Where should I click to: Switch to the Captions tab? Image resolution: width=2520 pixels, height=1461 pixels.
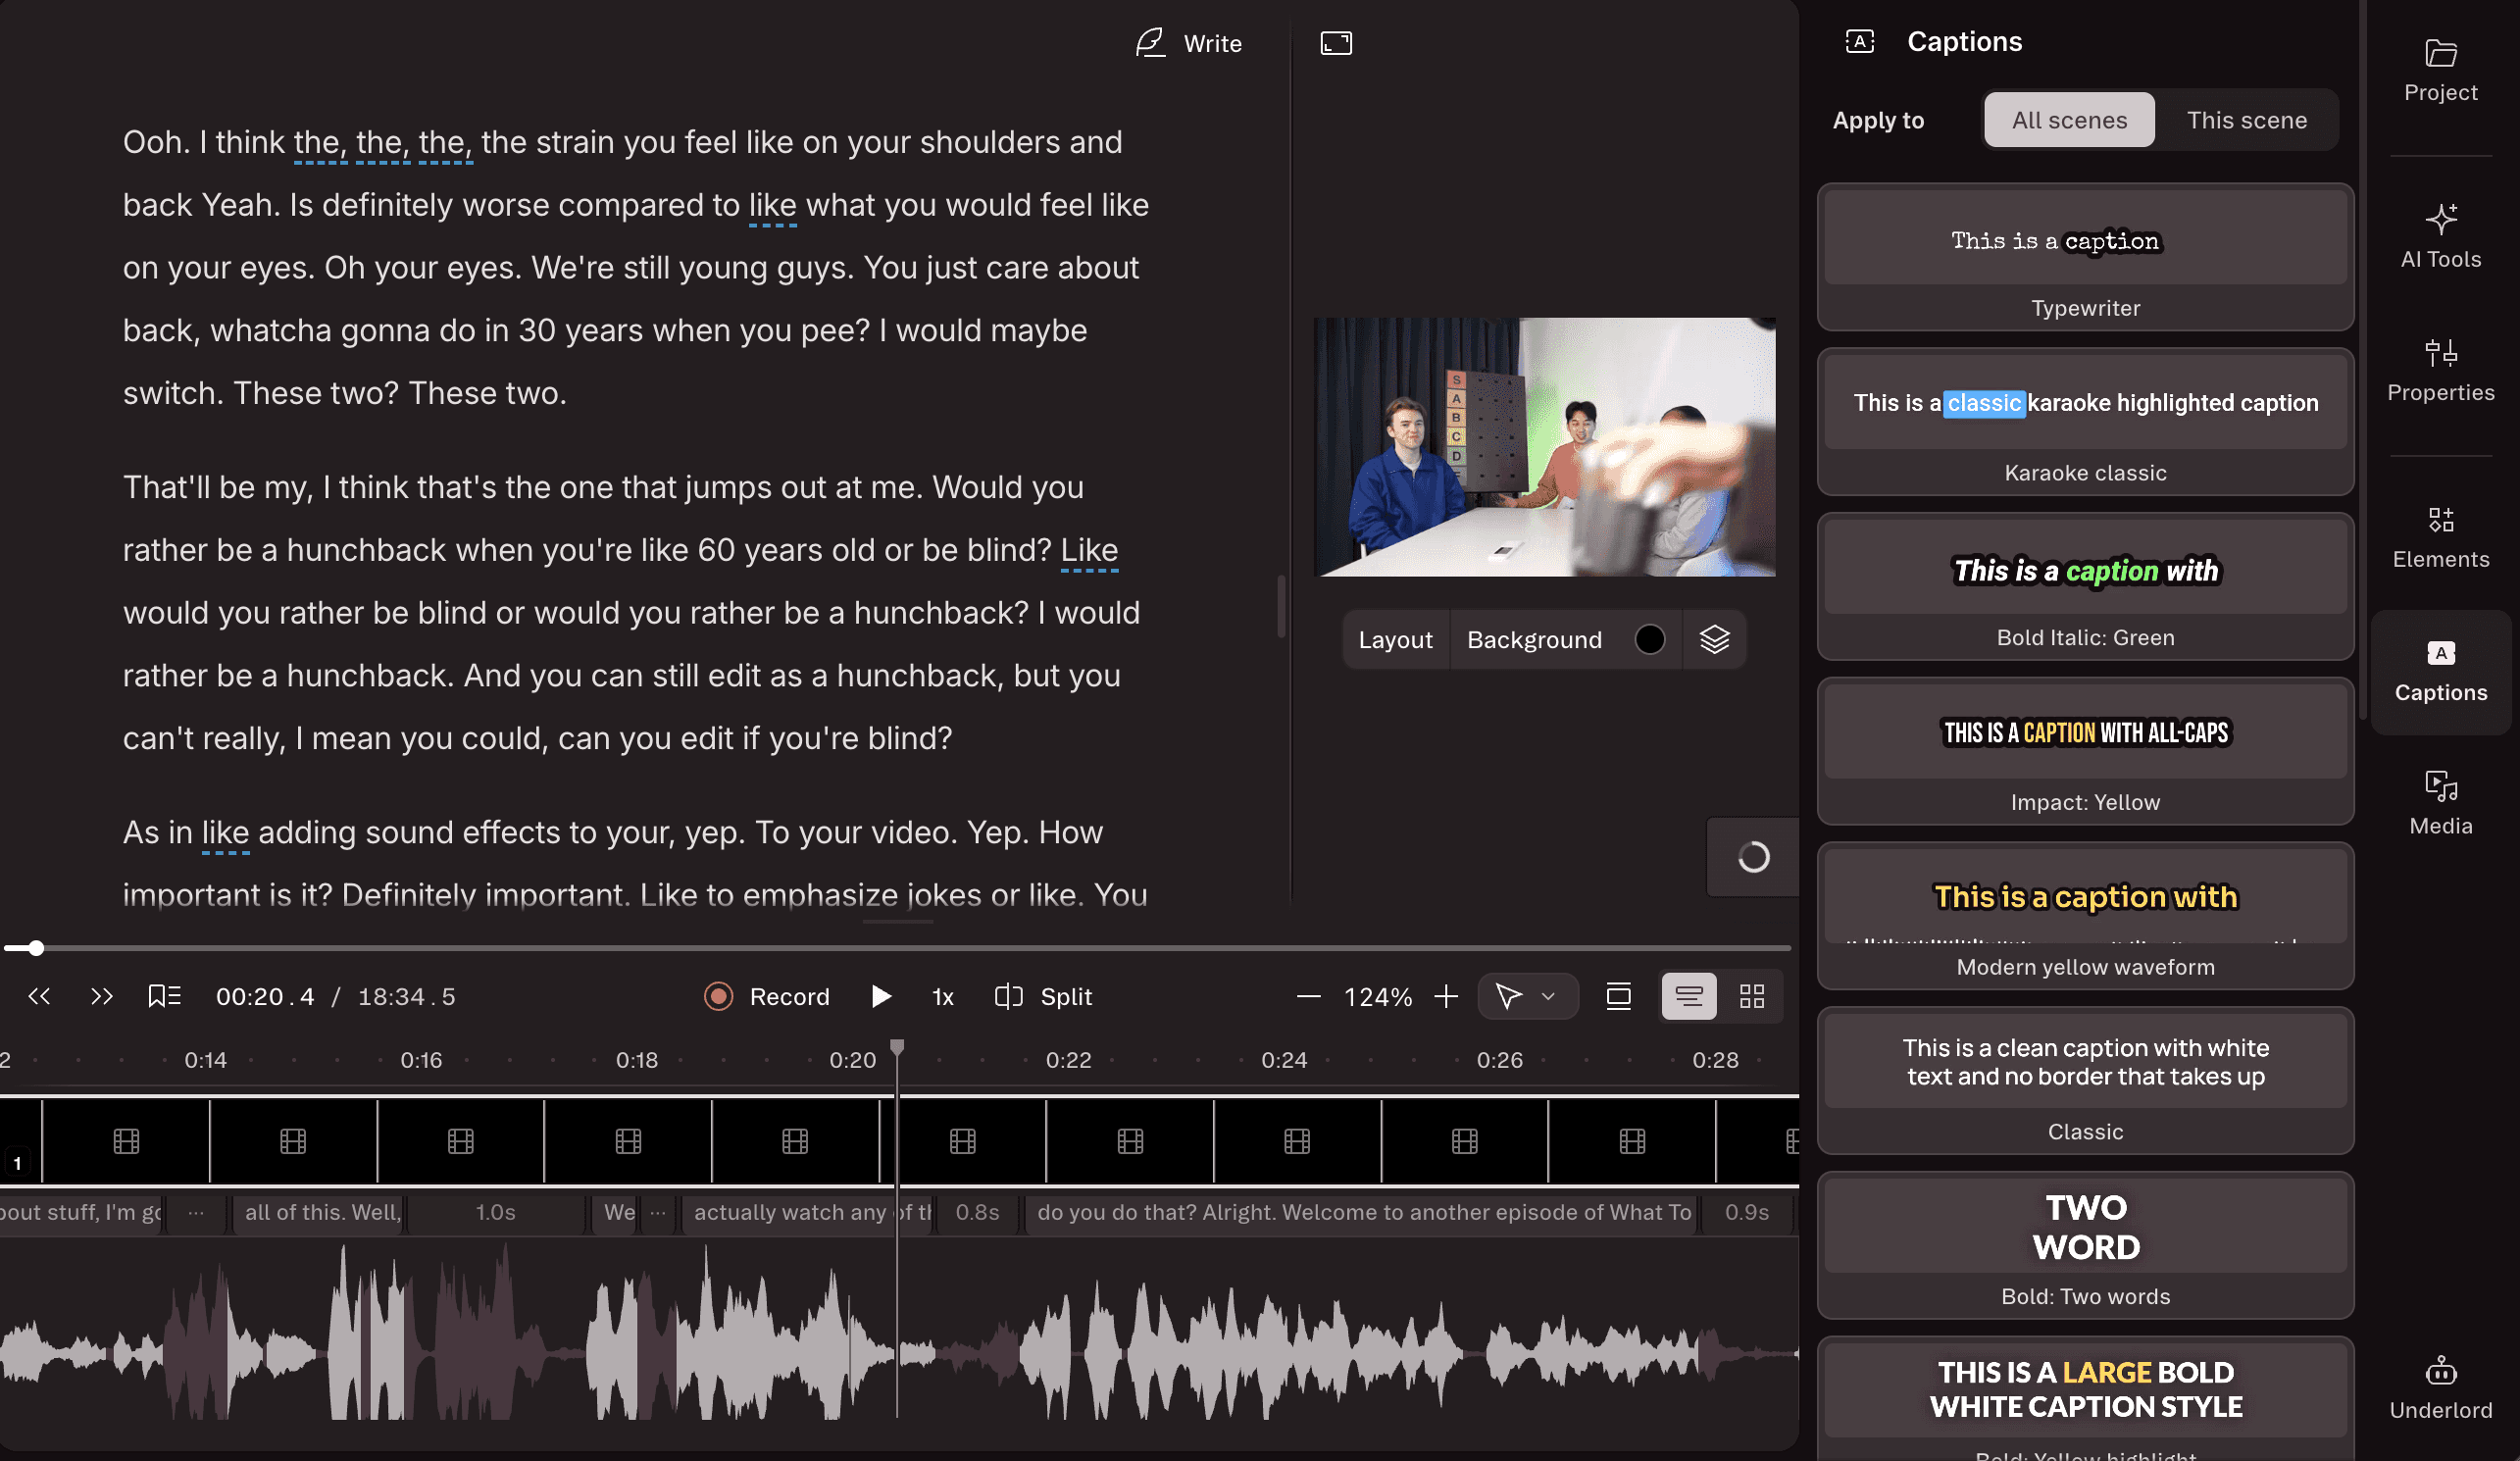click(2440, 672)
